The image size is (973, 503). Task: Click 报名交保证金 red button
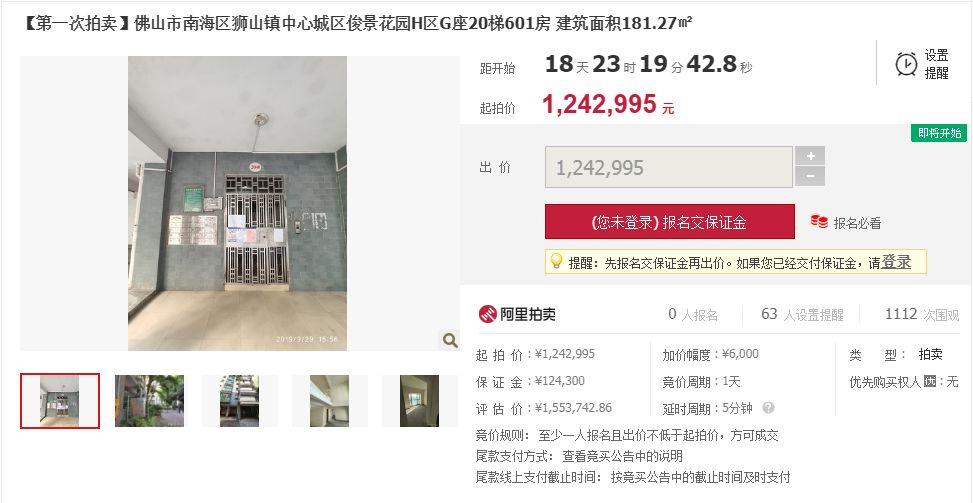coord(670,221)
